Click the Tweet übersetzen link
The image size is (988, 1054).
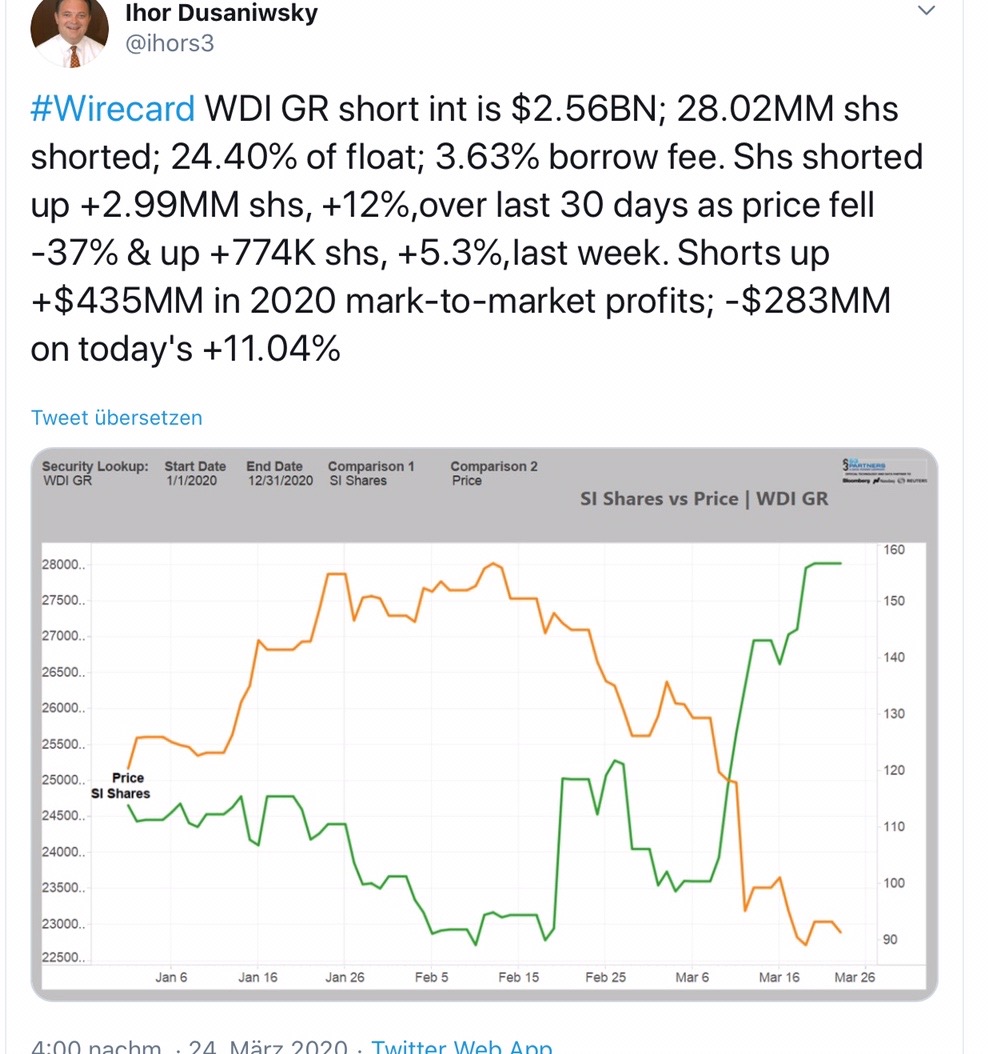point(116,417)
